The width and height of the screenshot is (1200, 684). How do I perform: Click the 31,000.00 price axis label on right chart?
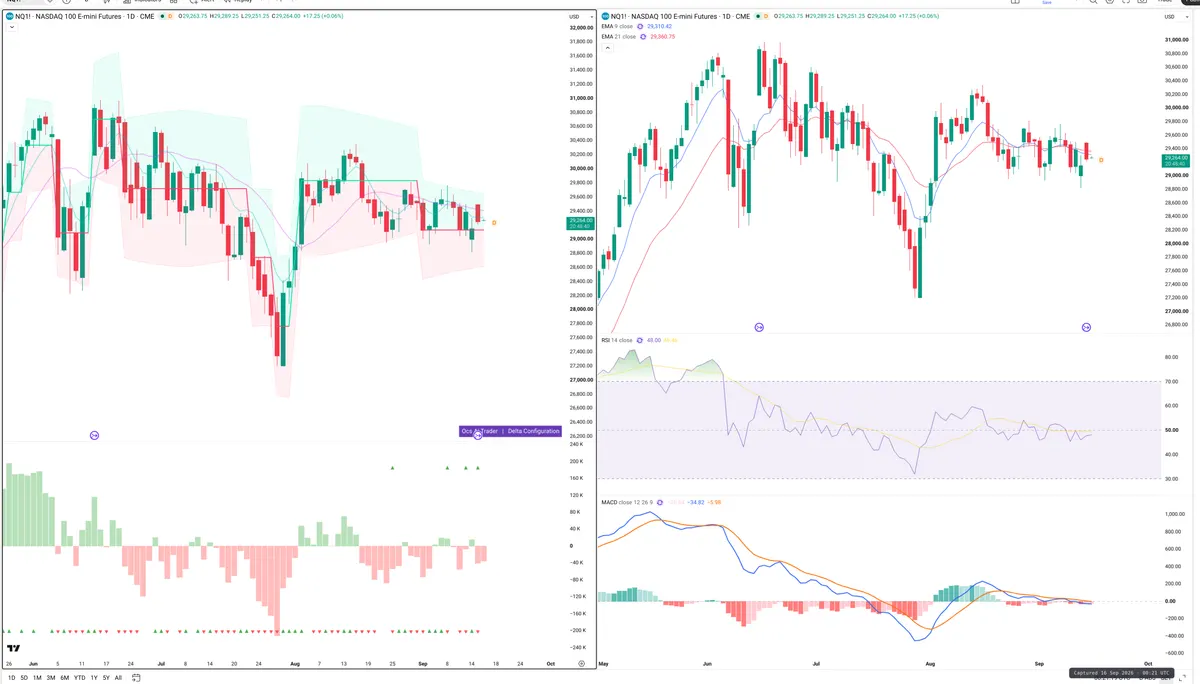pyautogui.click(x=1176, y=39)
